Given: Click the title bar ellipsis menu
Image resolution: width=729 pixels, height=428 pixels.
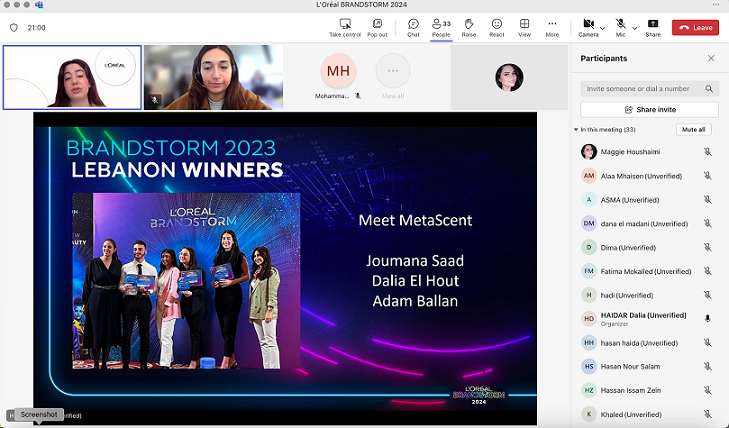Looking at the screenshot, I should click(716, 5).
